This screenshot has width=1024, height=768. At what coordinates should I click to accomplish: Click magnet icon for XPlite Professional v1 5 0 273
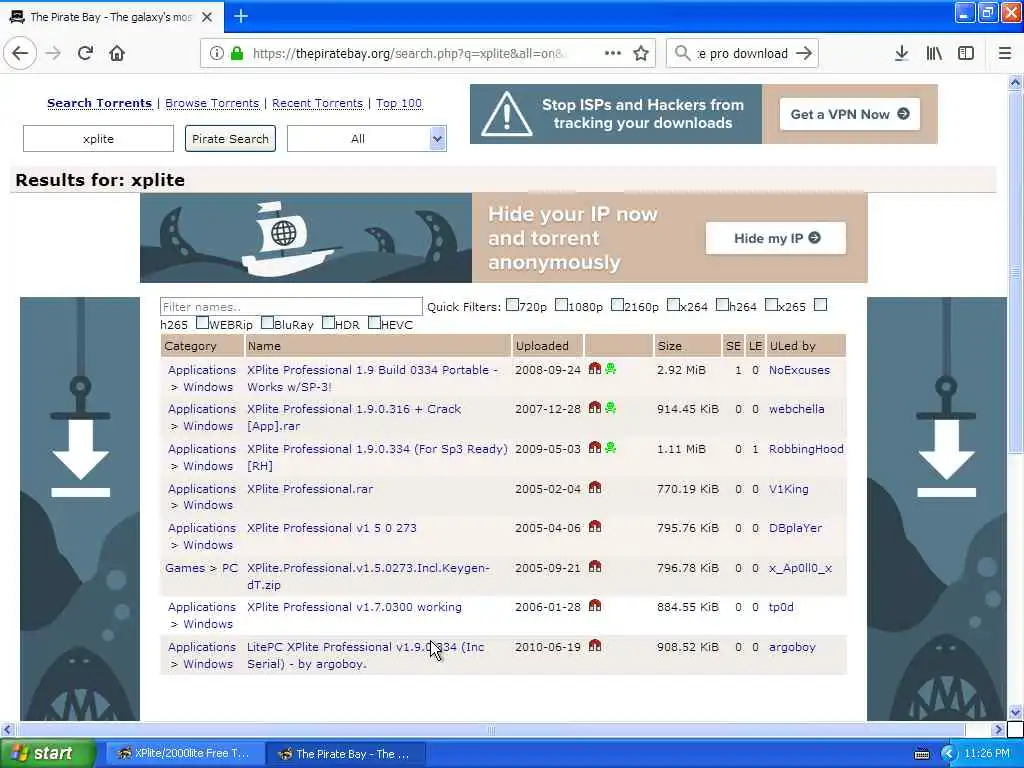594,527
